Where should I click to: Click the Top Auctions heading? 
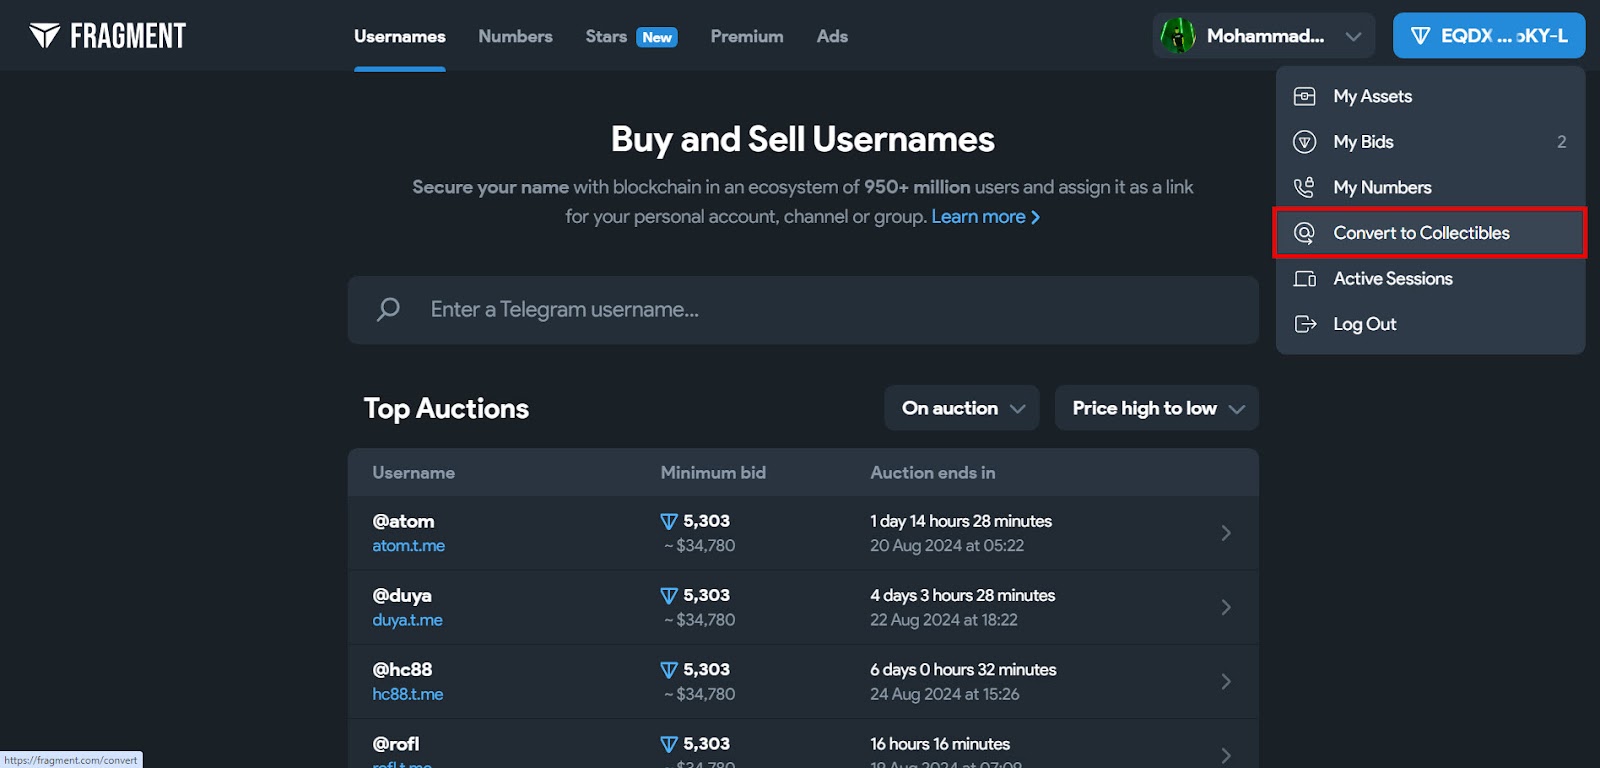pos(446,408)
